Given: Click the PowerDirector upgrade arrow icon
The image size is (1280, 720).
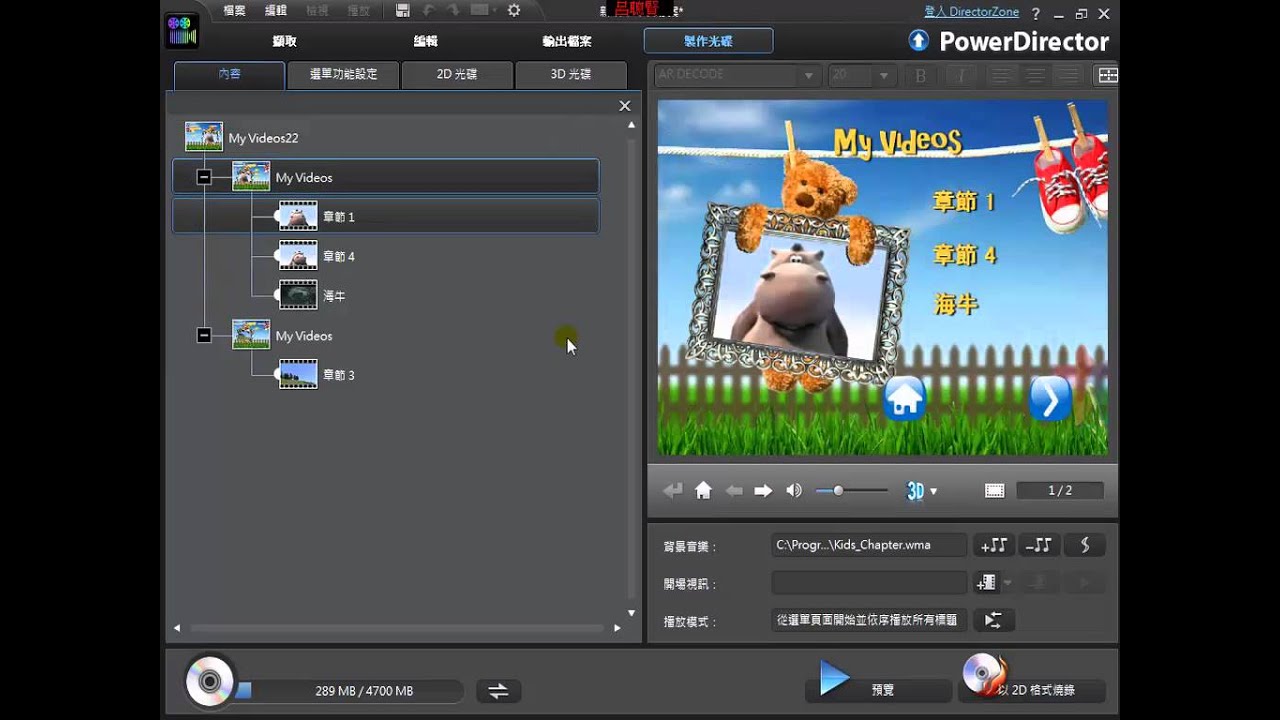Looking at the screenshot, I should point(918,41).
